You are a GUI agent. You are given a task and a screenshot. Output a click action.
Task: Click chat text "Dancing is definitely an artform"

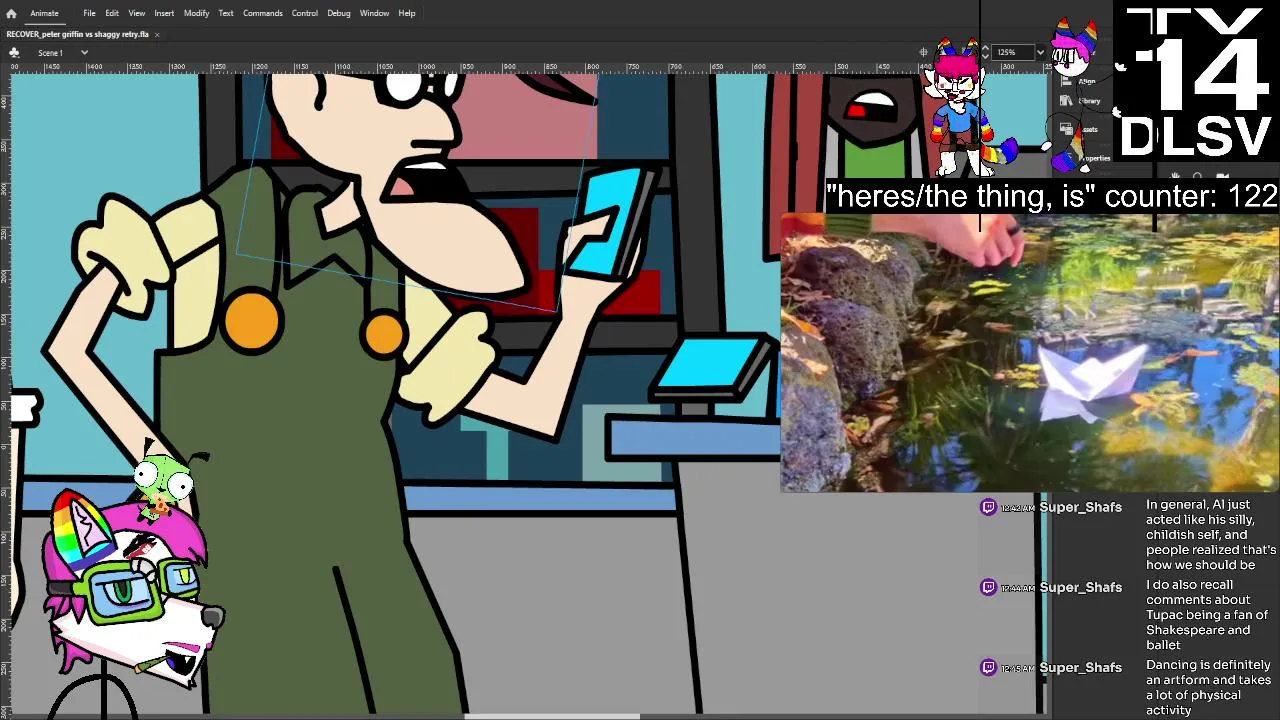tap(1208, 672)
